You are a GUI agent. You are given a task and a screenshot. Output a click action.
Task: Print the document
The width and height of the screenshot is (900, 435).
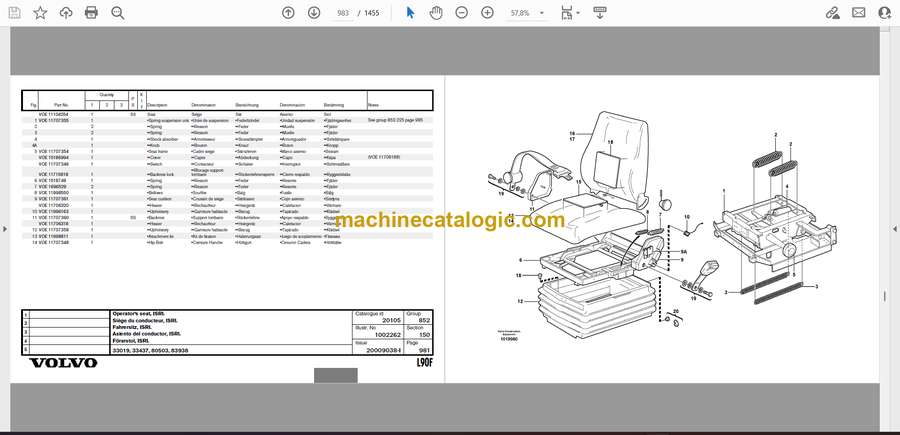(91, 13)
